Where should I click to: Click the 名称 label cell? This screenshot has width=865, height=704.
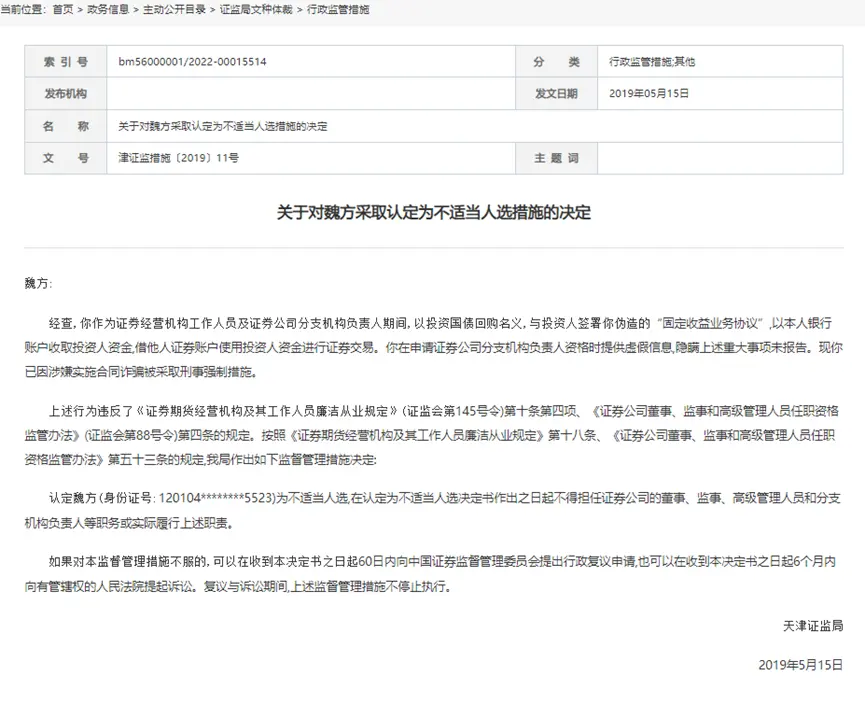click(65, 127)
